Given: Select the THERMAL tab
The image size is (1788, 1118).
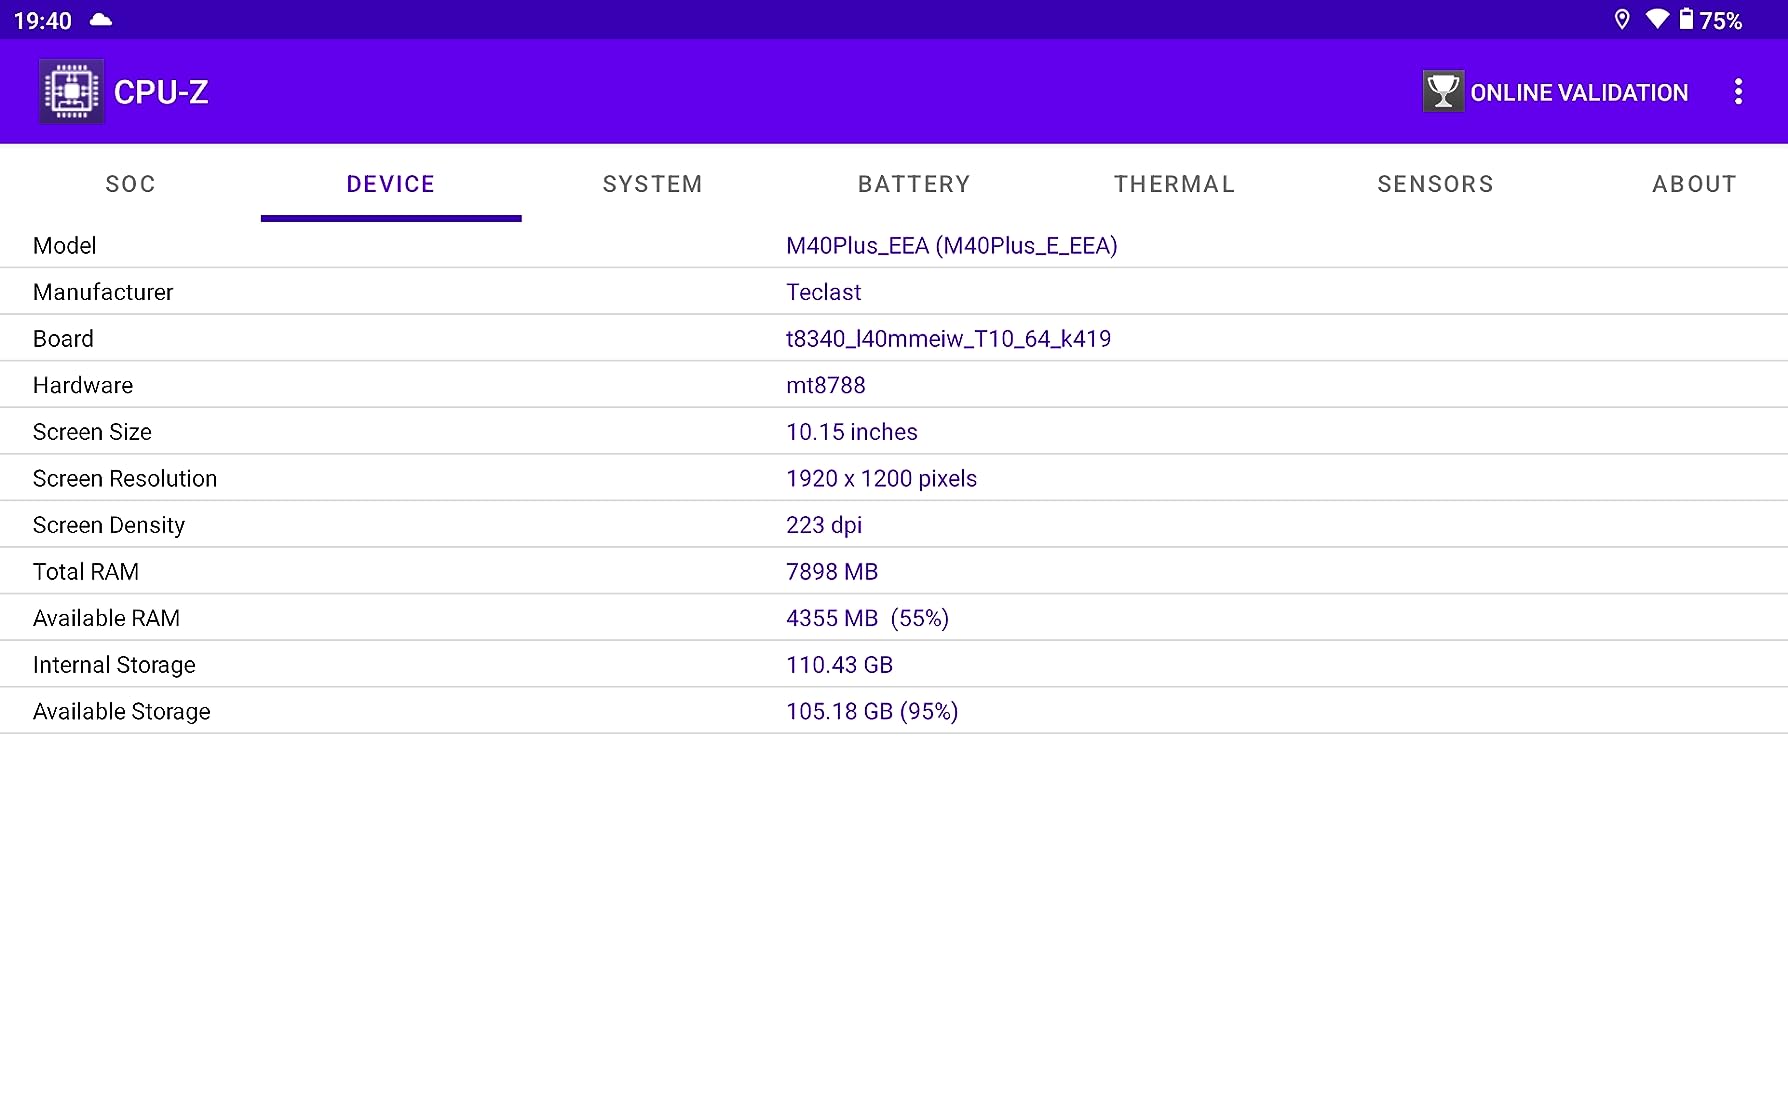Looking at the screenshot, I should coord(1174,184).
